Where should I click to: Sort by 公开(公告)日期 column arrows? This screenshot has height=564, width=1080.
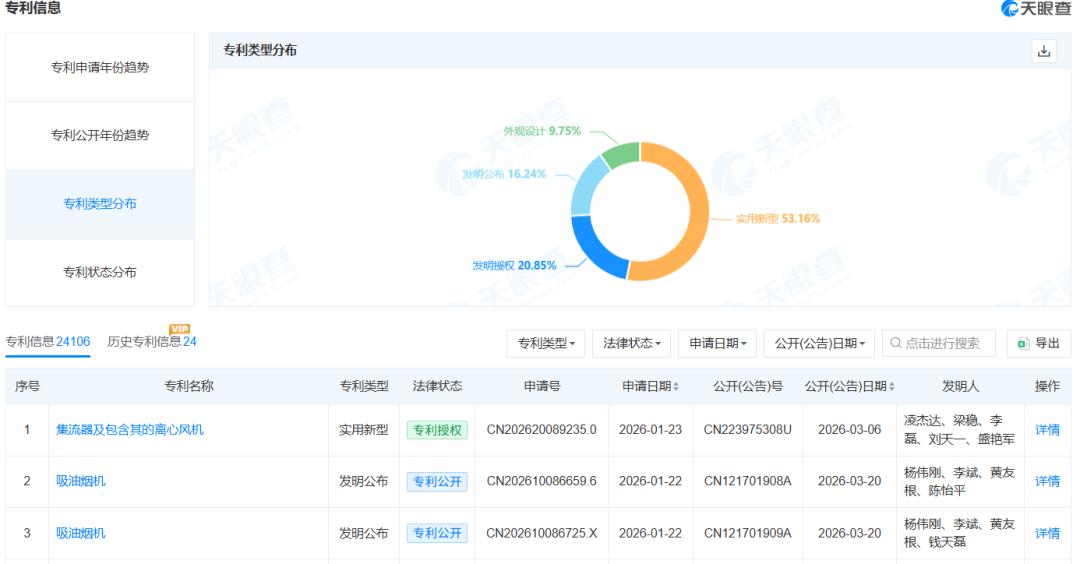892,387
